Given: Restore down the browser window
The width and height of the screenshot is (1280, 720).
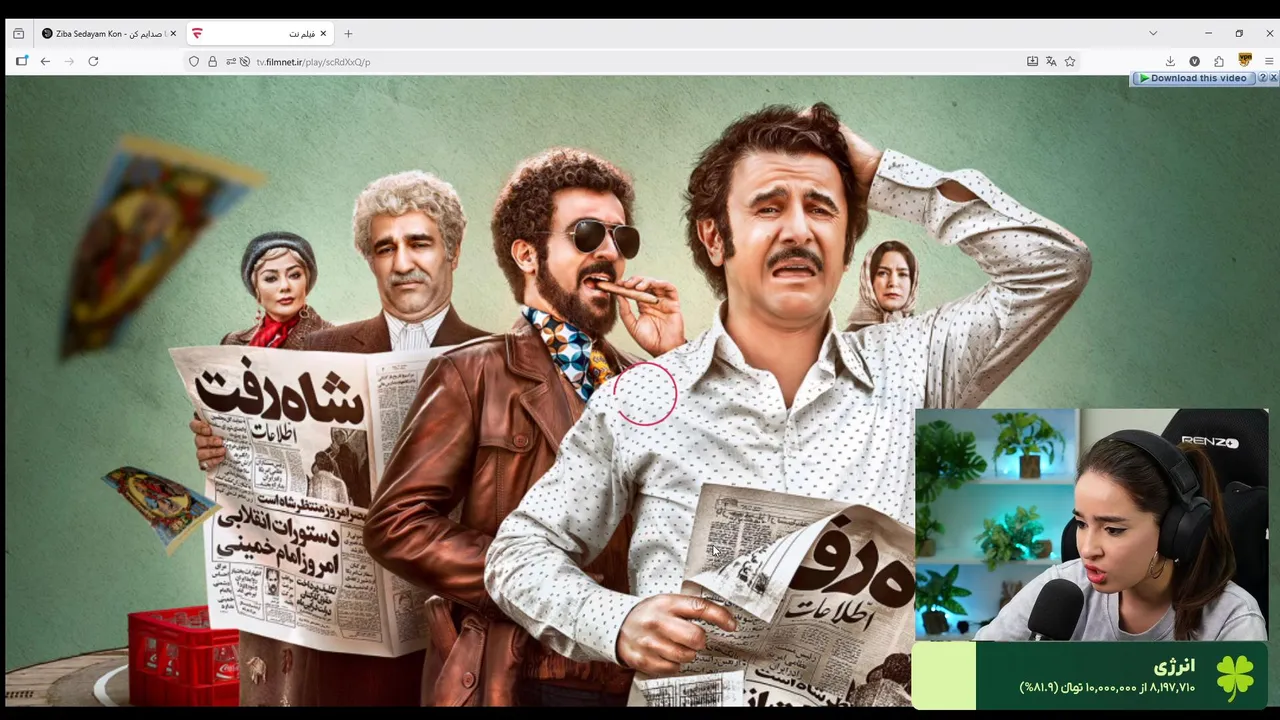Looking at the screenshot, I should 1239,33.
